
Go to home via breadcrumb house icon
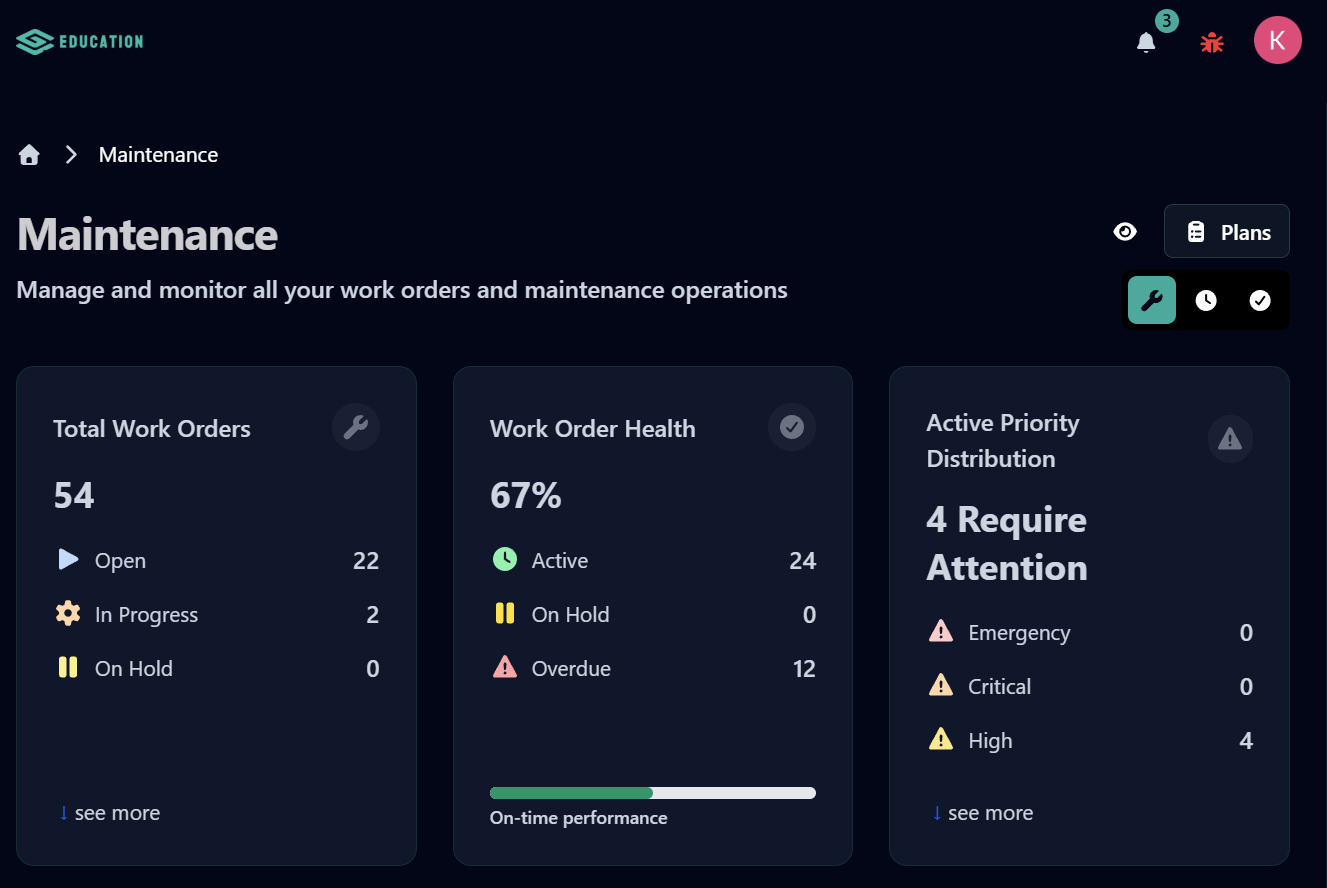(29, 155)
